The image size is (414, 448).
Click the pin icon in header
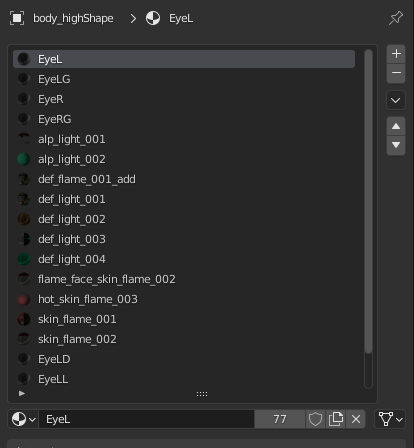396,18
